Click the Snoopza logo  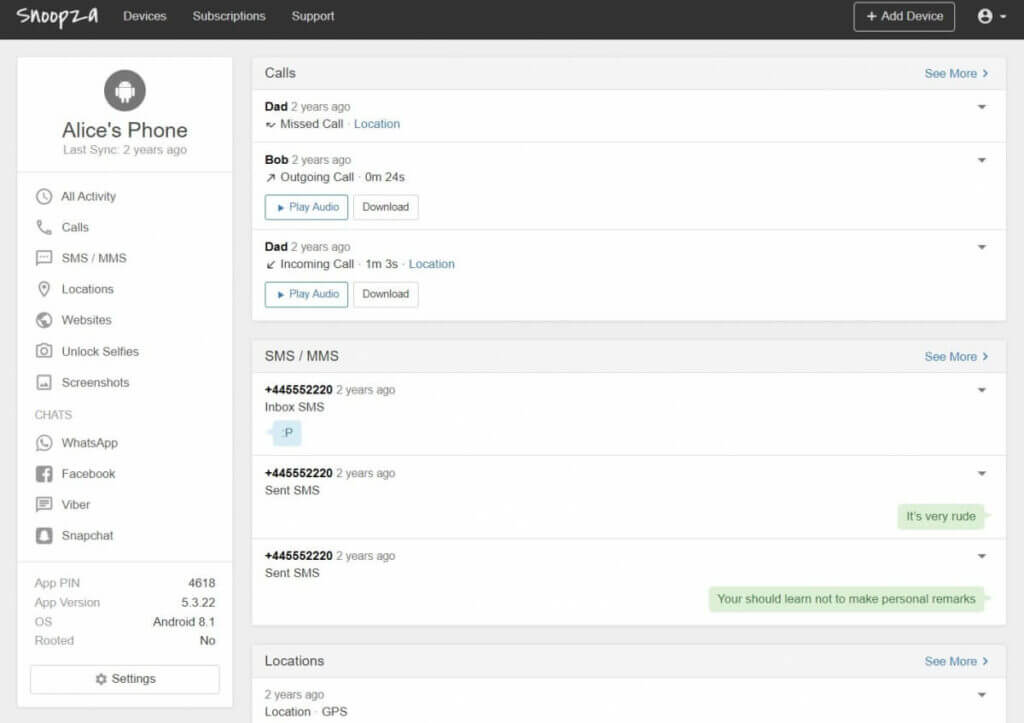pyautogui.click(x=57, y=16)
